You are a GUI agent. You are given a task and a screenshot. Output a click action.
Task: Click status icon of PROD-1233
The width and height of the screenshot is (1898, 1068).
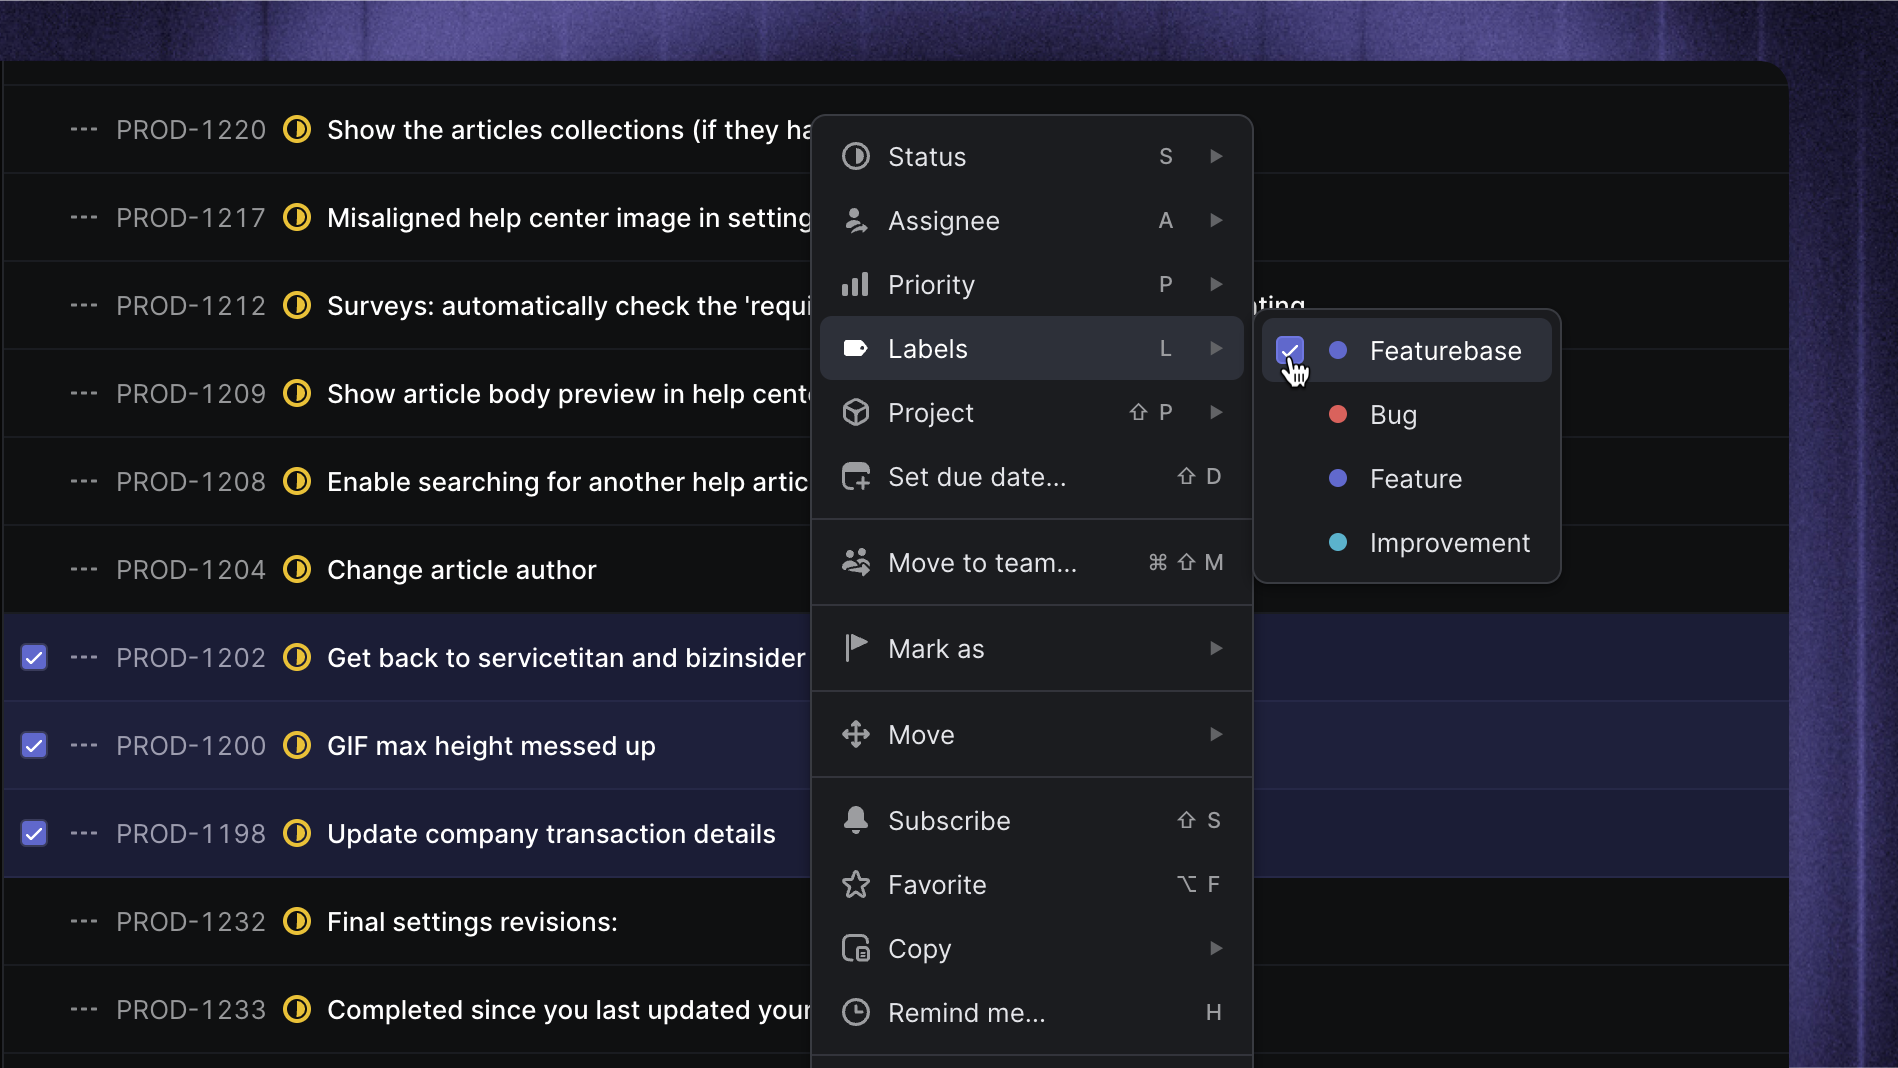click(x=297, y=1010)
